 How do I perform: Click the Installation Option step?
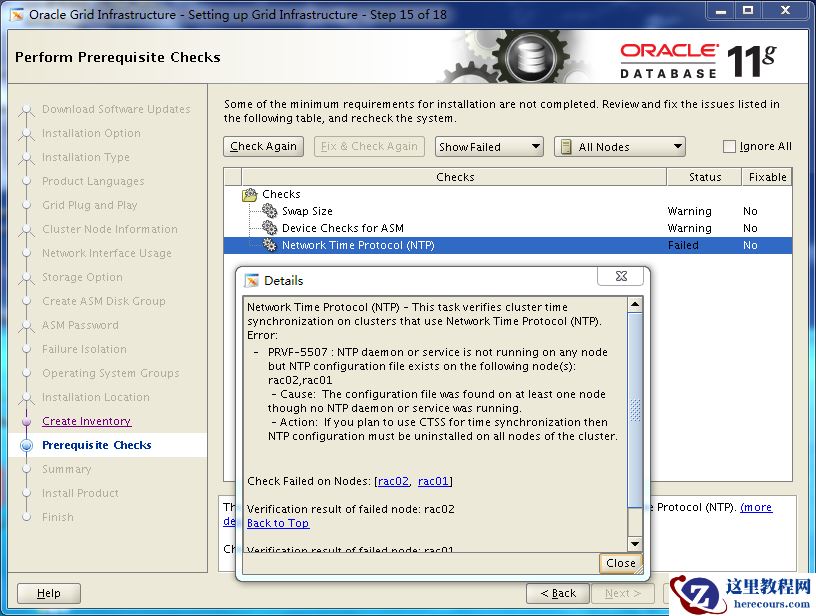pyautogui.click(x=91, y=133)
